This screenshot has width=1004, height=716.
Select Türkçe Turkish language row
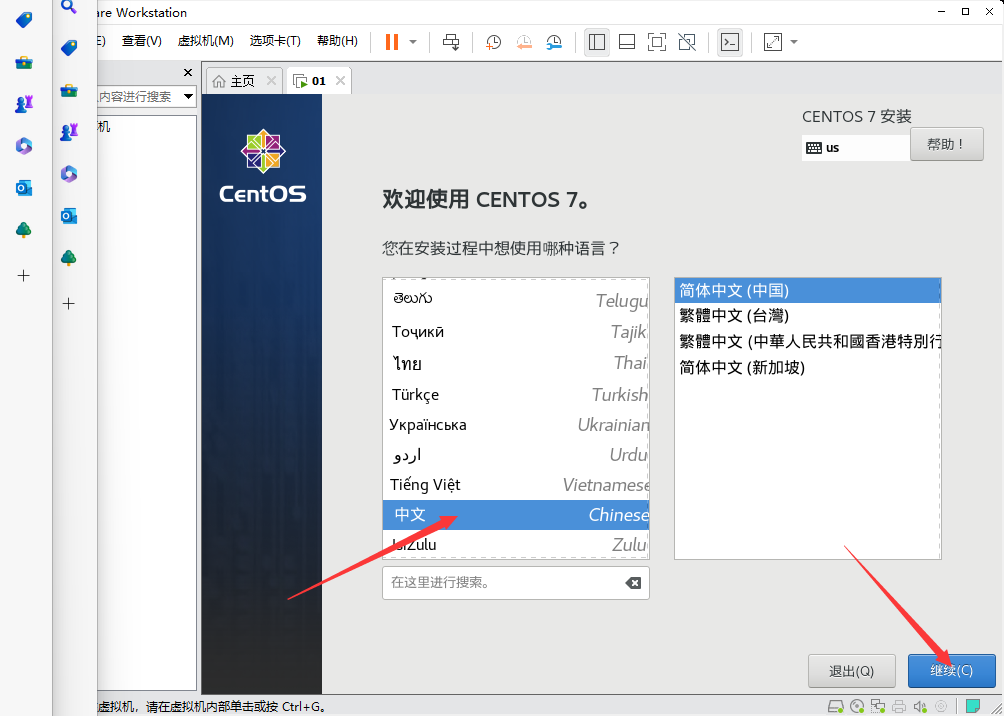point(516,395)
